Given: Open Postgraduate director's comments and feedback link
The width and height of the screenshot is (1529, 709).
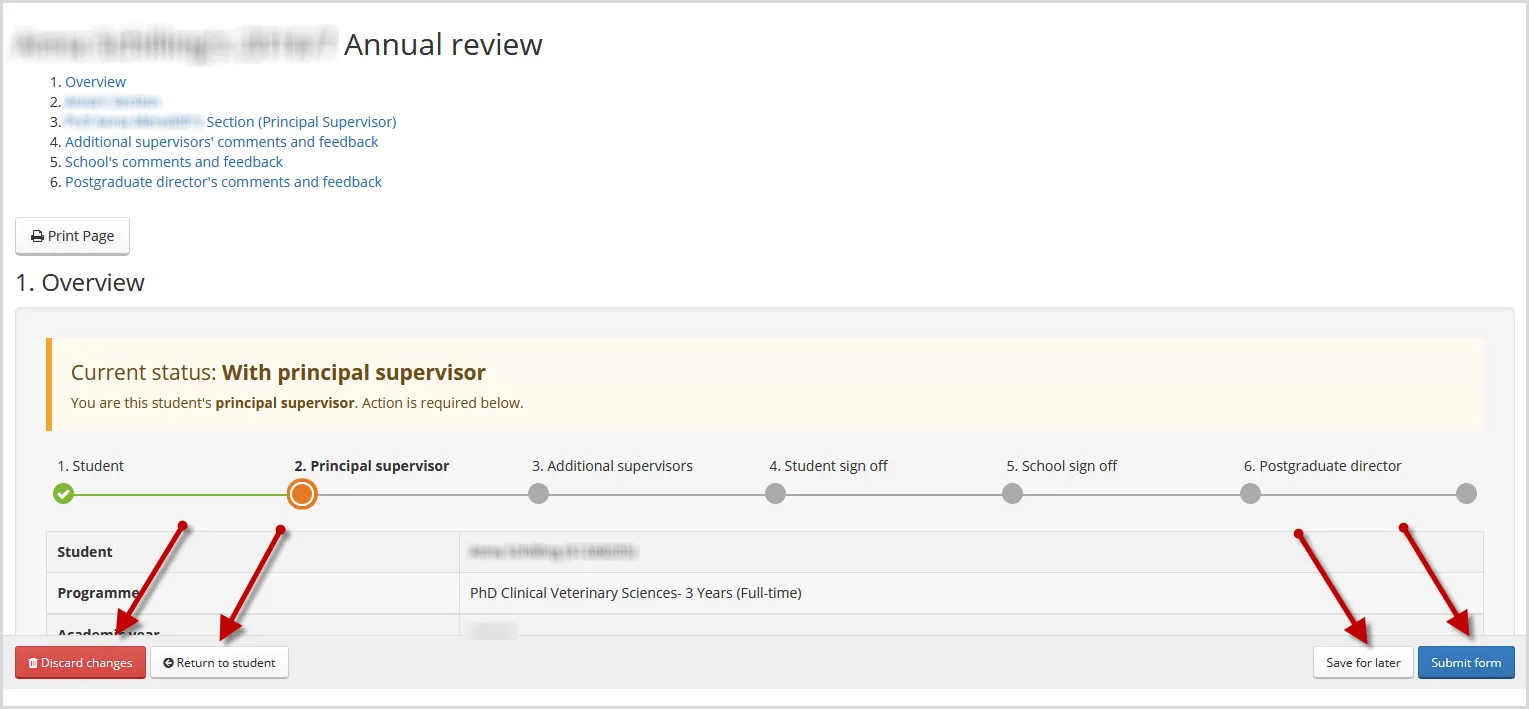Looking at the screenshot, I should coord(223,182).
